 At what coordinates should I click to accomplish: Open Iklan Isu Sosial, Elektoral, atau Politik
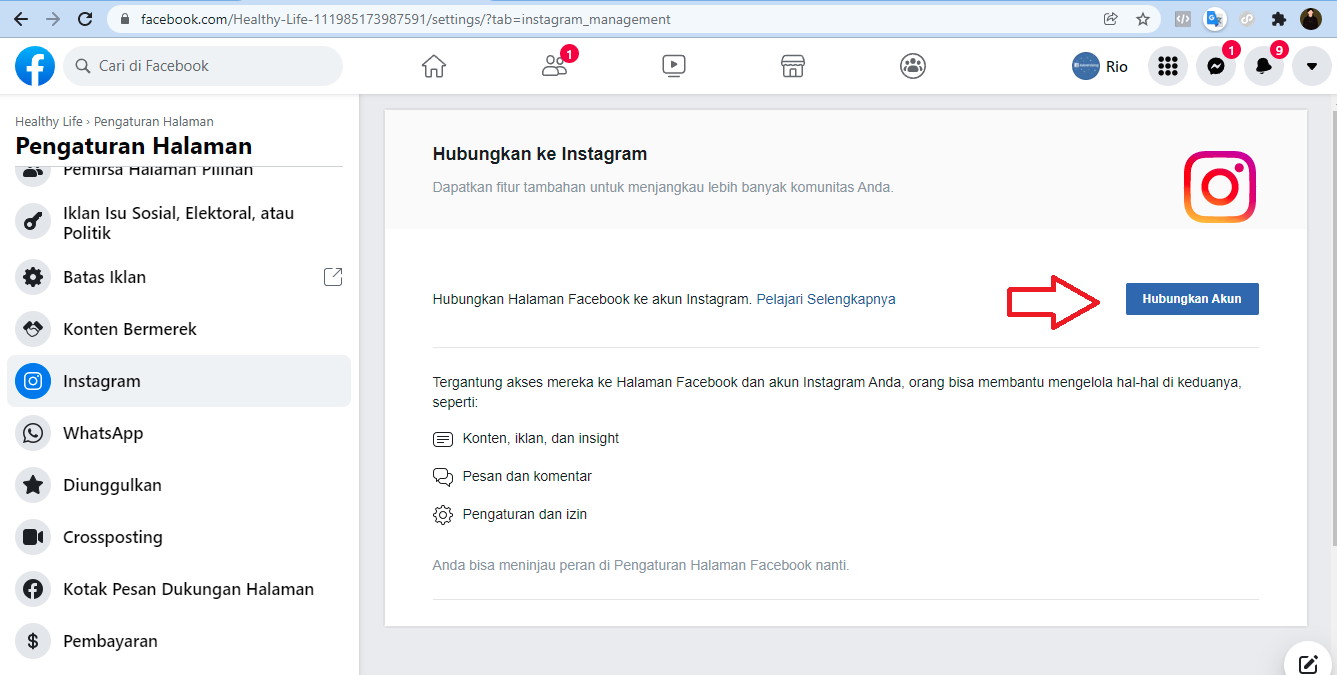[x=179, y=223]
